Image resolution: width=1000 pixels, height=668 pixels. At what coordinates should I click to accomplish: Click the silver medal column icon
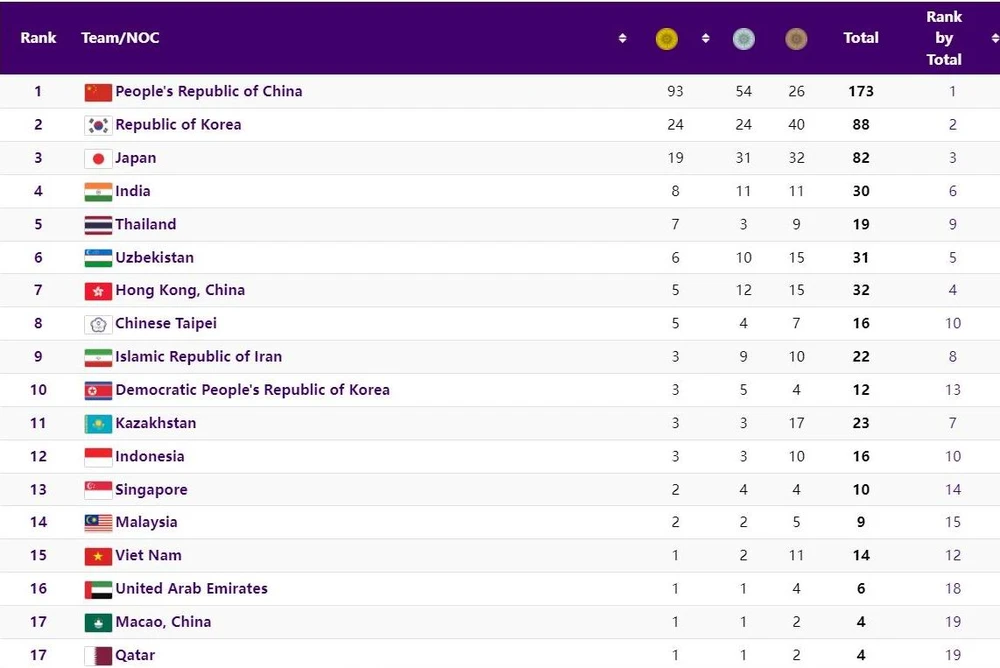pyautogui.click(x=743, y=39)
